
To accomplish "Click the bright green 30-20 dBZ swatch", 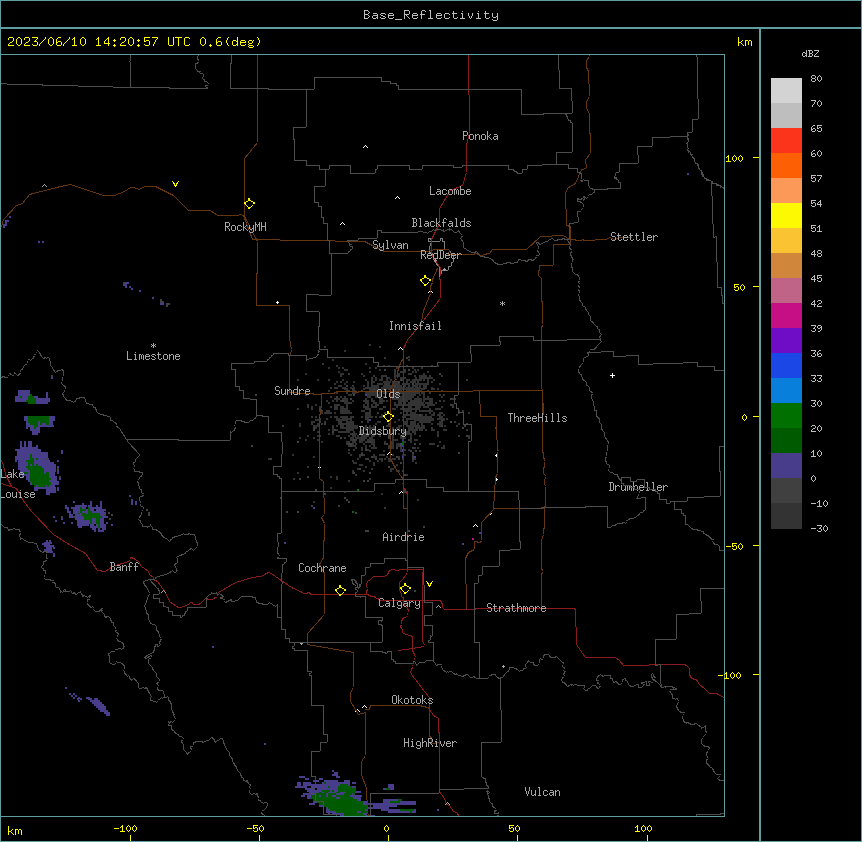I will [786, 416].
